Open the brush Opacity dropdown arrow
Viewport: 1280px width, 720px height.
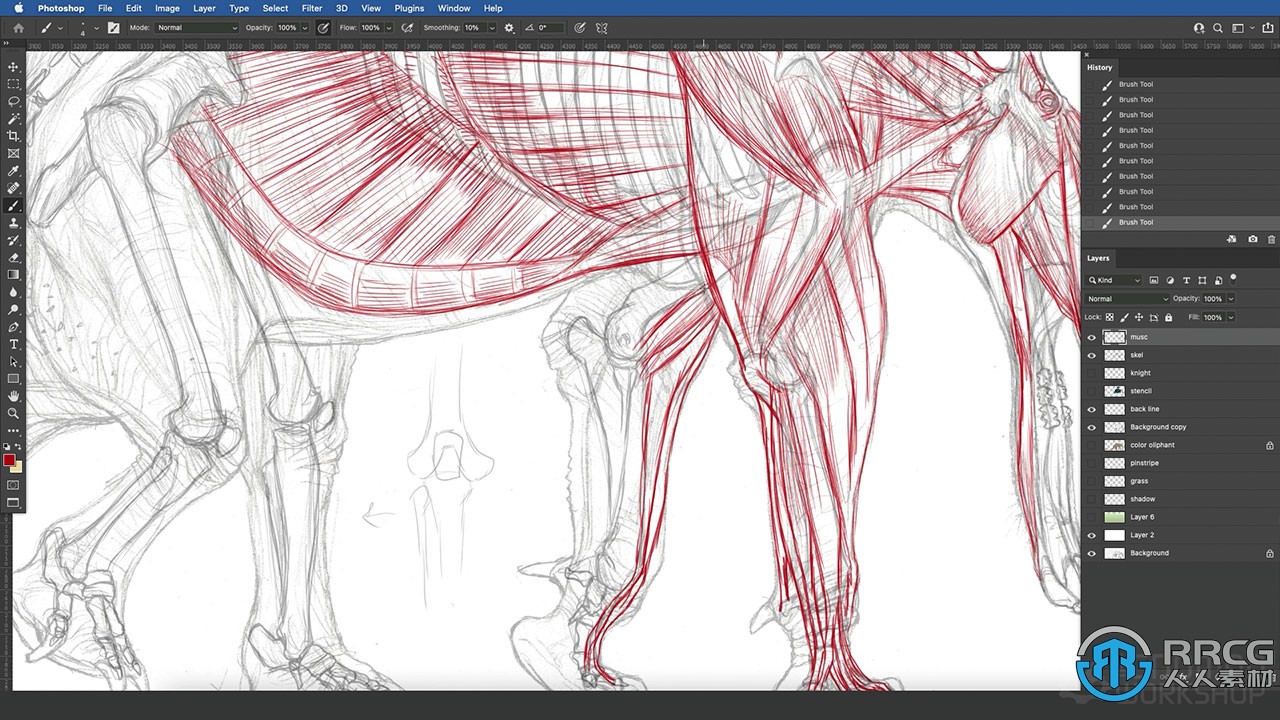click(x=306, y=28)
